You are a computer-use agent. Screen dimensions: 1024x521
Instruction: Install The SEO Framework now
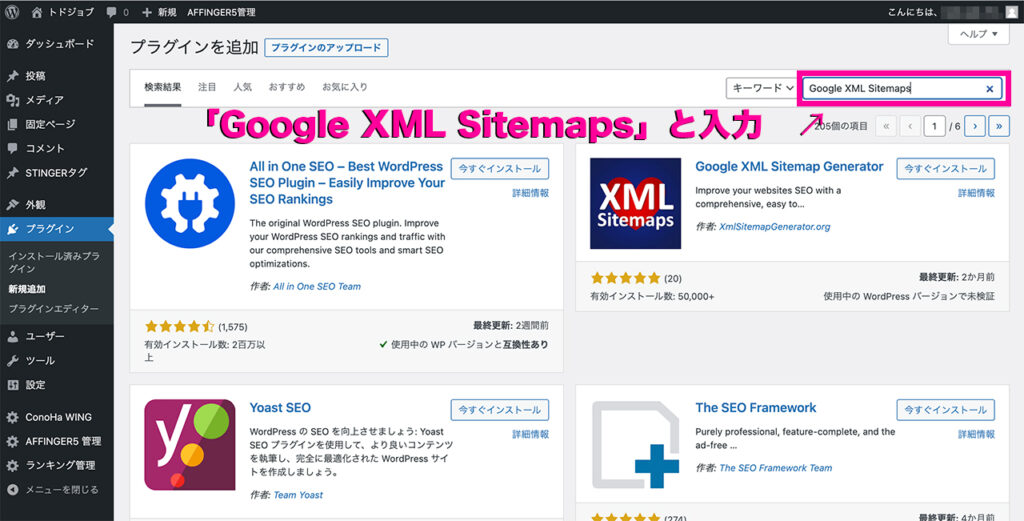(x=946, y=410)
